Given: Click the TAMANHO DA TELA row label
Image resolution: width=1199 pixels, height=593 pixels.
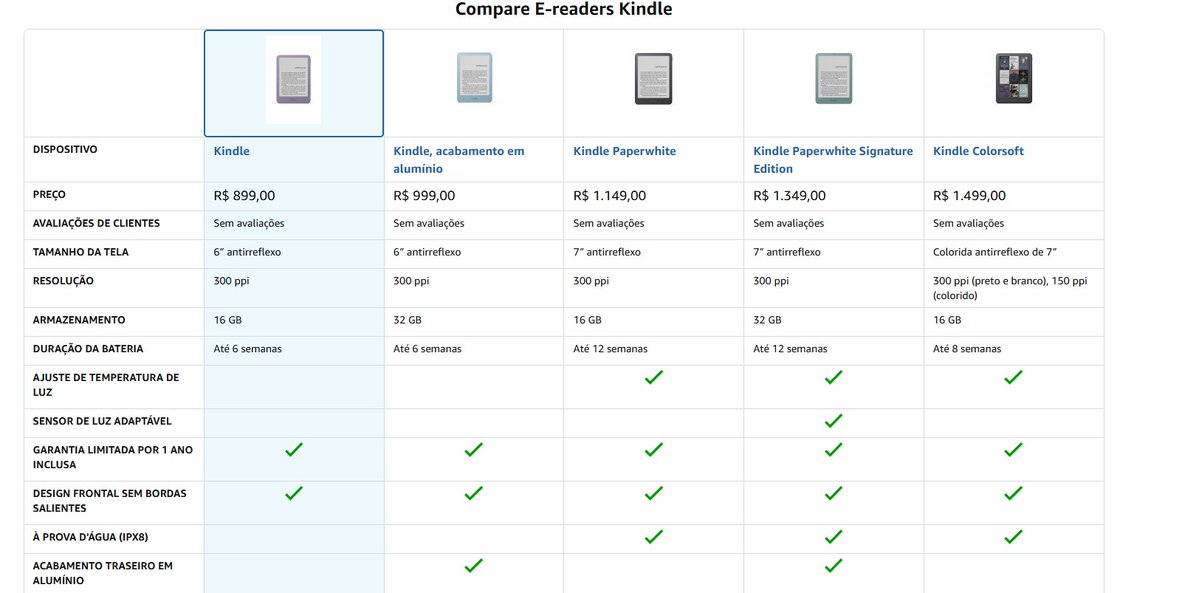Looking at the screenshot, I should (x=81, y=252).
